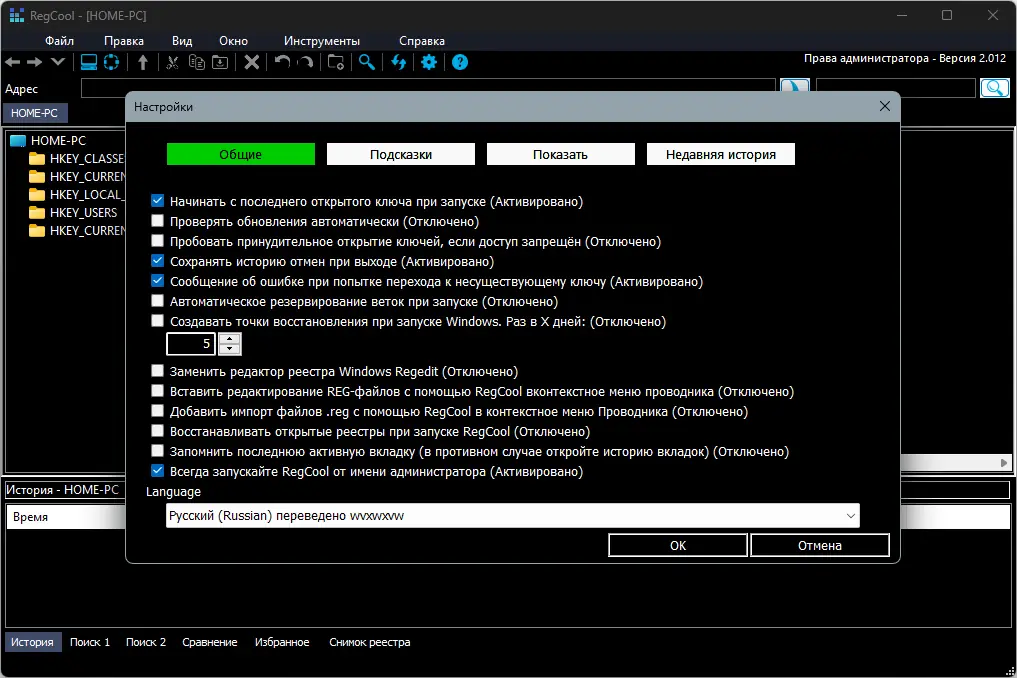
Task: Enable 'Автоматическое резервирование веток' checkbox
Action: coord(157,301)
